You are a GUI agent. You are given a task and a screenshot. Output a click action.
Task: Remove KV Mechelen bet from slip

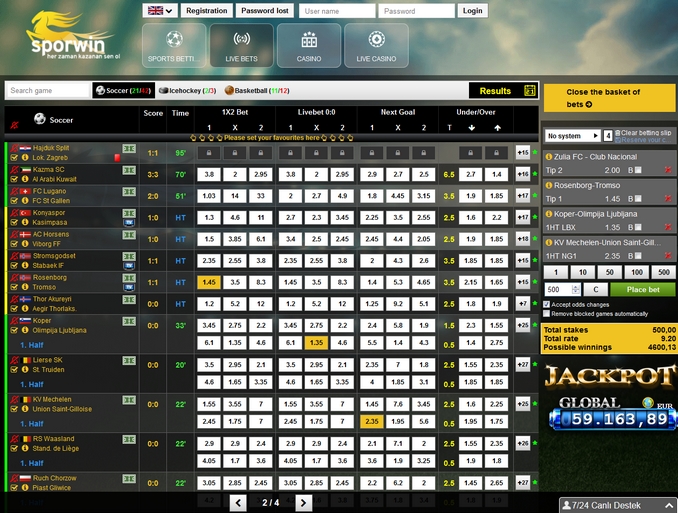(668, 256)
